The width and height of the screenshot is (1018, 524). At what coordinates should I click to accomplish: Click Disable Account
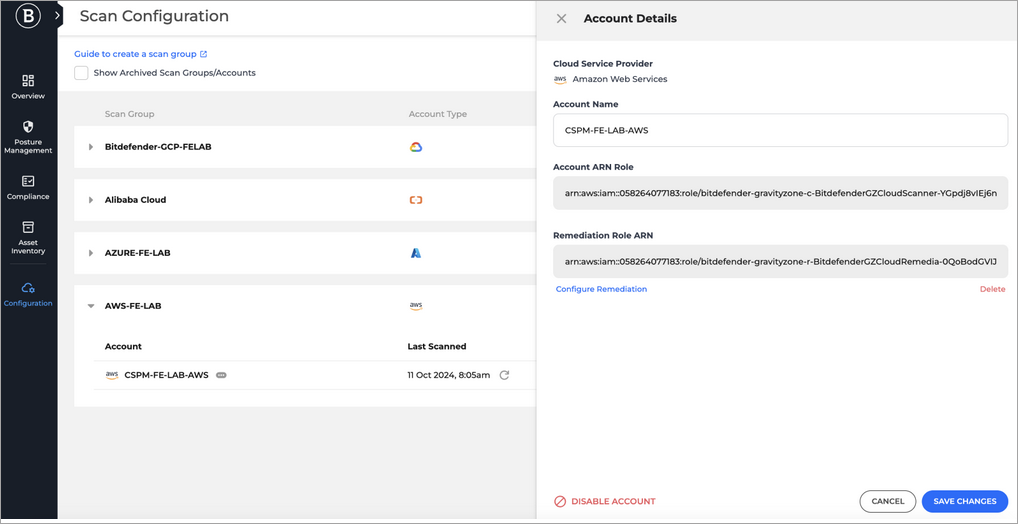[x=604, y=501]
